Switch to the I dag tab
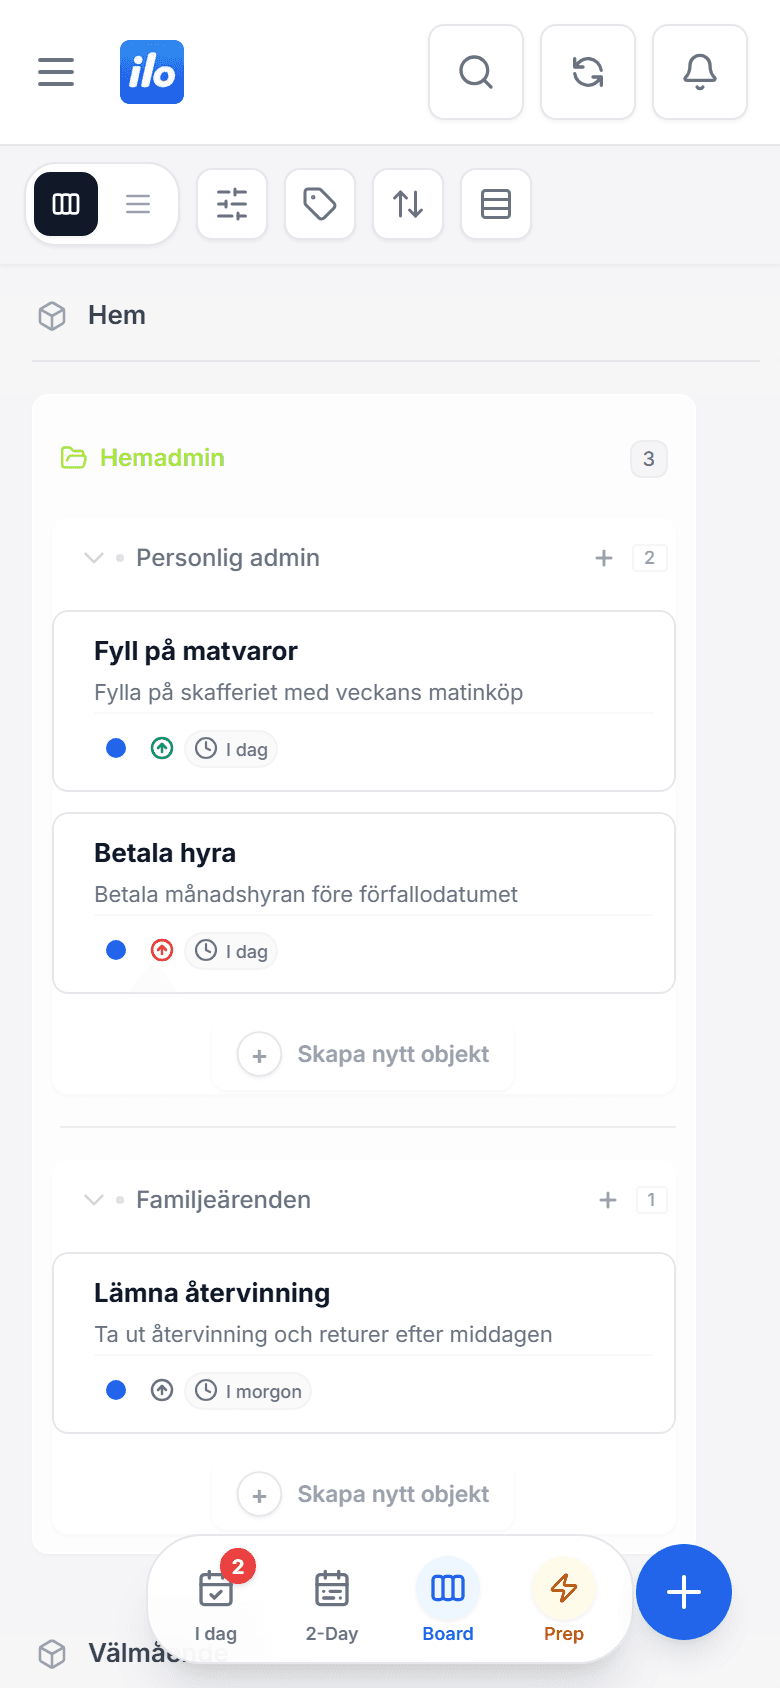 coord(216,1600)
